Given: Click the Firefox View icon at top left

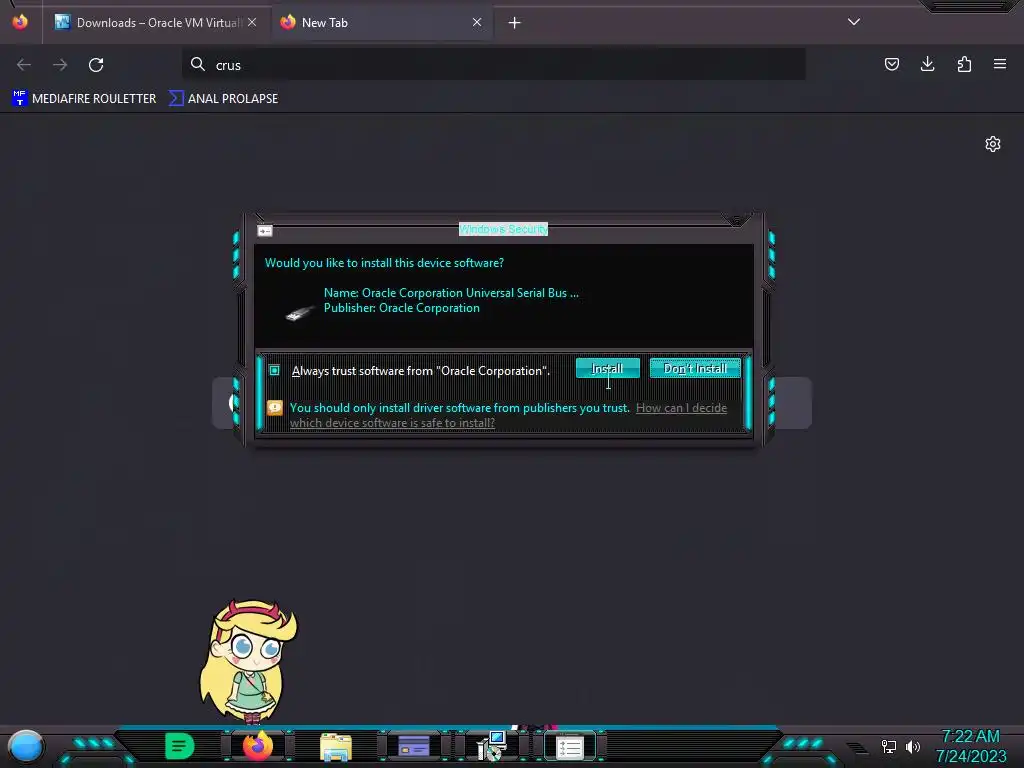Looking at the screenshot, I should 20,22.
